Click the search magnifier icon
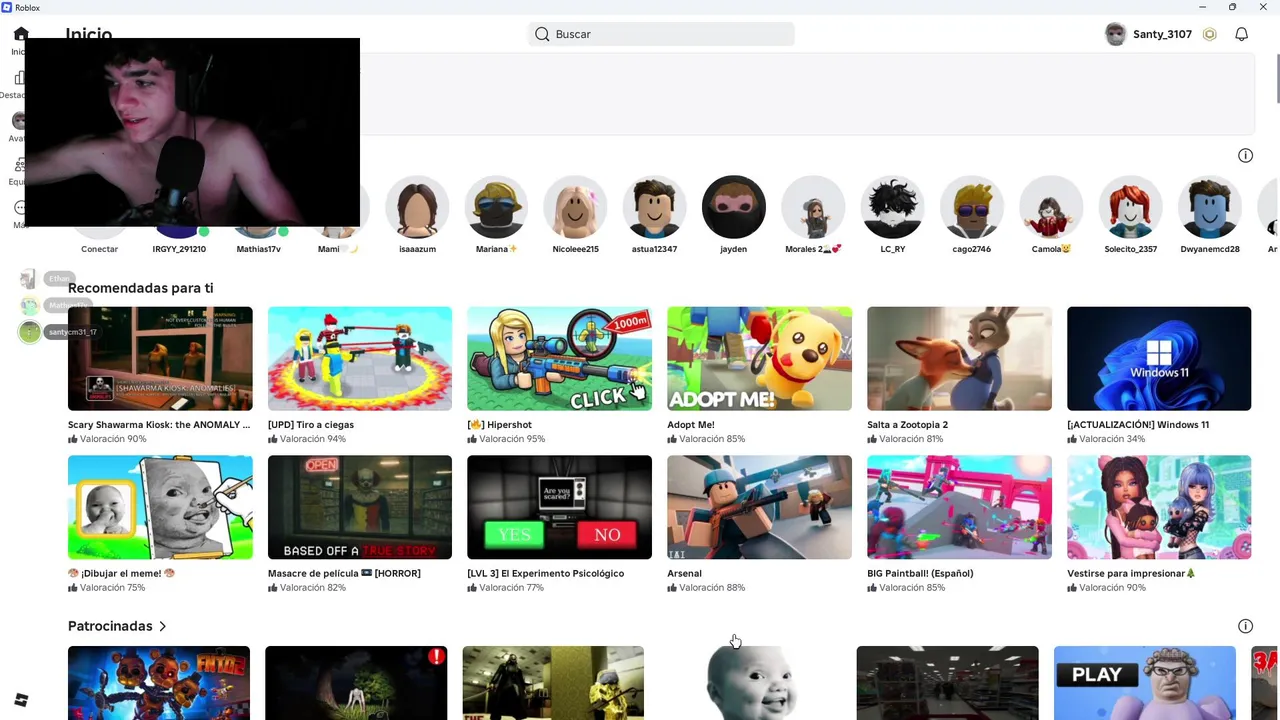This screenshot has width=1280, height=720. click(x=542, y=34)
